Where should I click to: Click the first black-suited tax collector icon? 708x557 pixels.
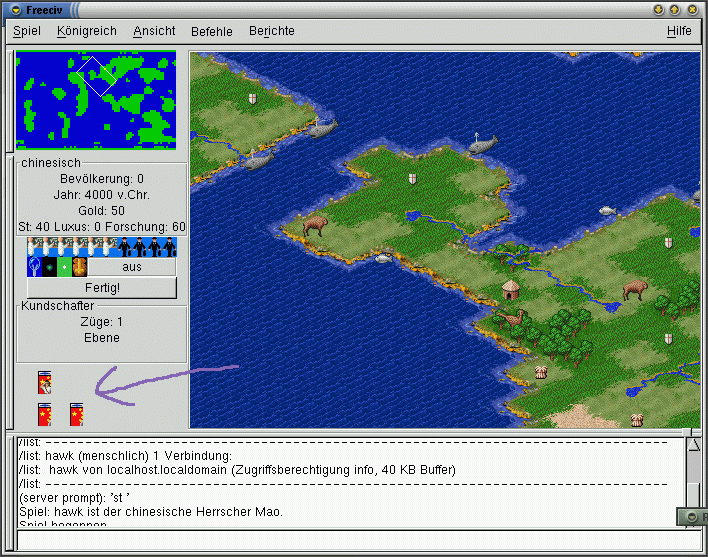pyautogui.click(x=124, y=247)
